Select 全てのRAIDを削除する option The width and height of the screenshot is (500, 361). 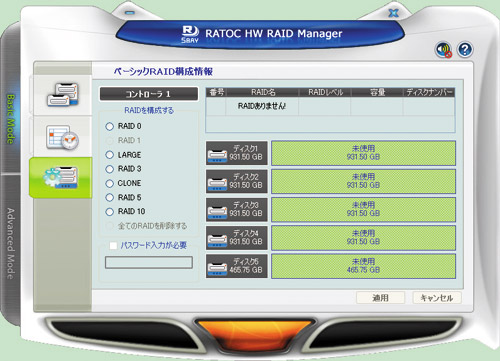[110, 226]
